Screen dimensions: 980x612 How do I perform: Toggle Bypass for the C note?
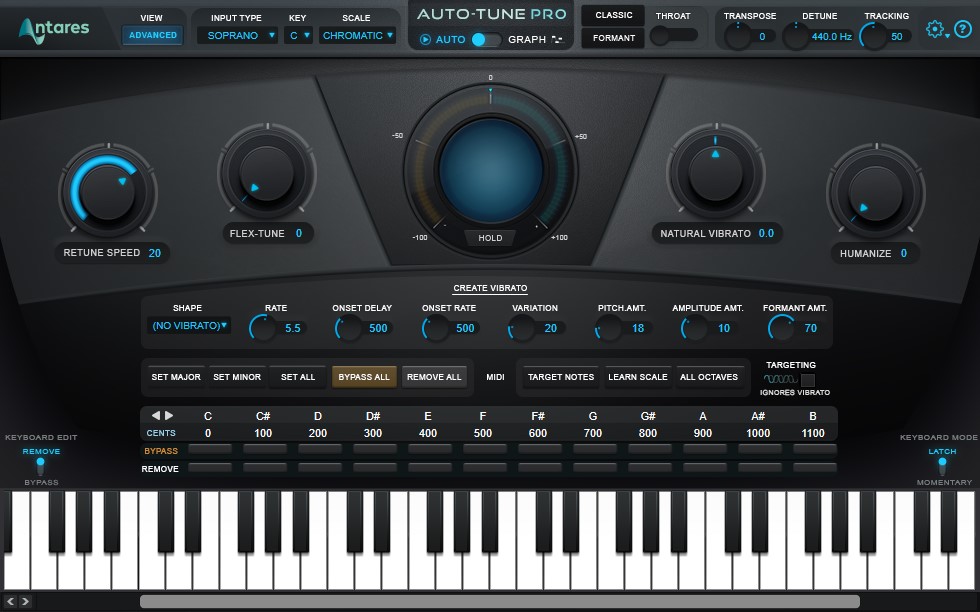(x=209, y=449)
